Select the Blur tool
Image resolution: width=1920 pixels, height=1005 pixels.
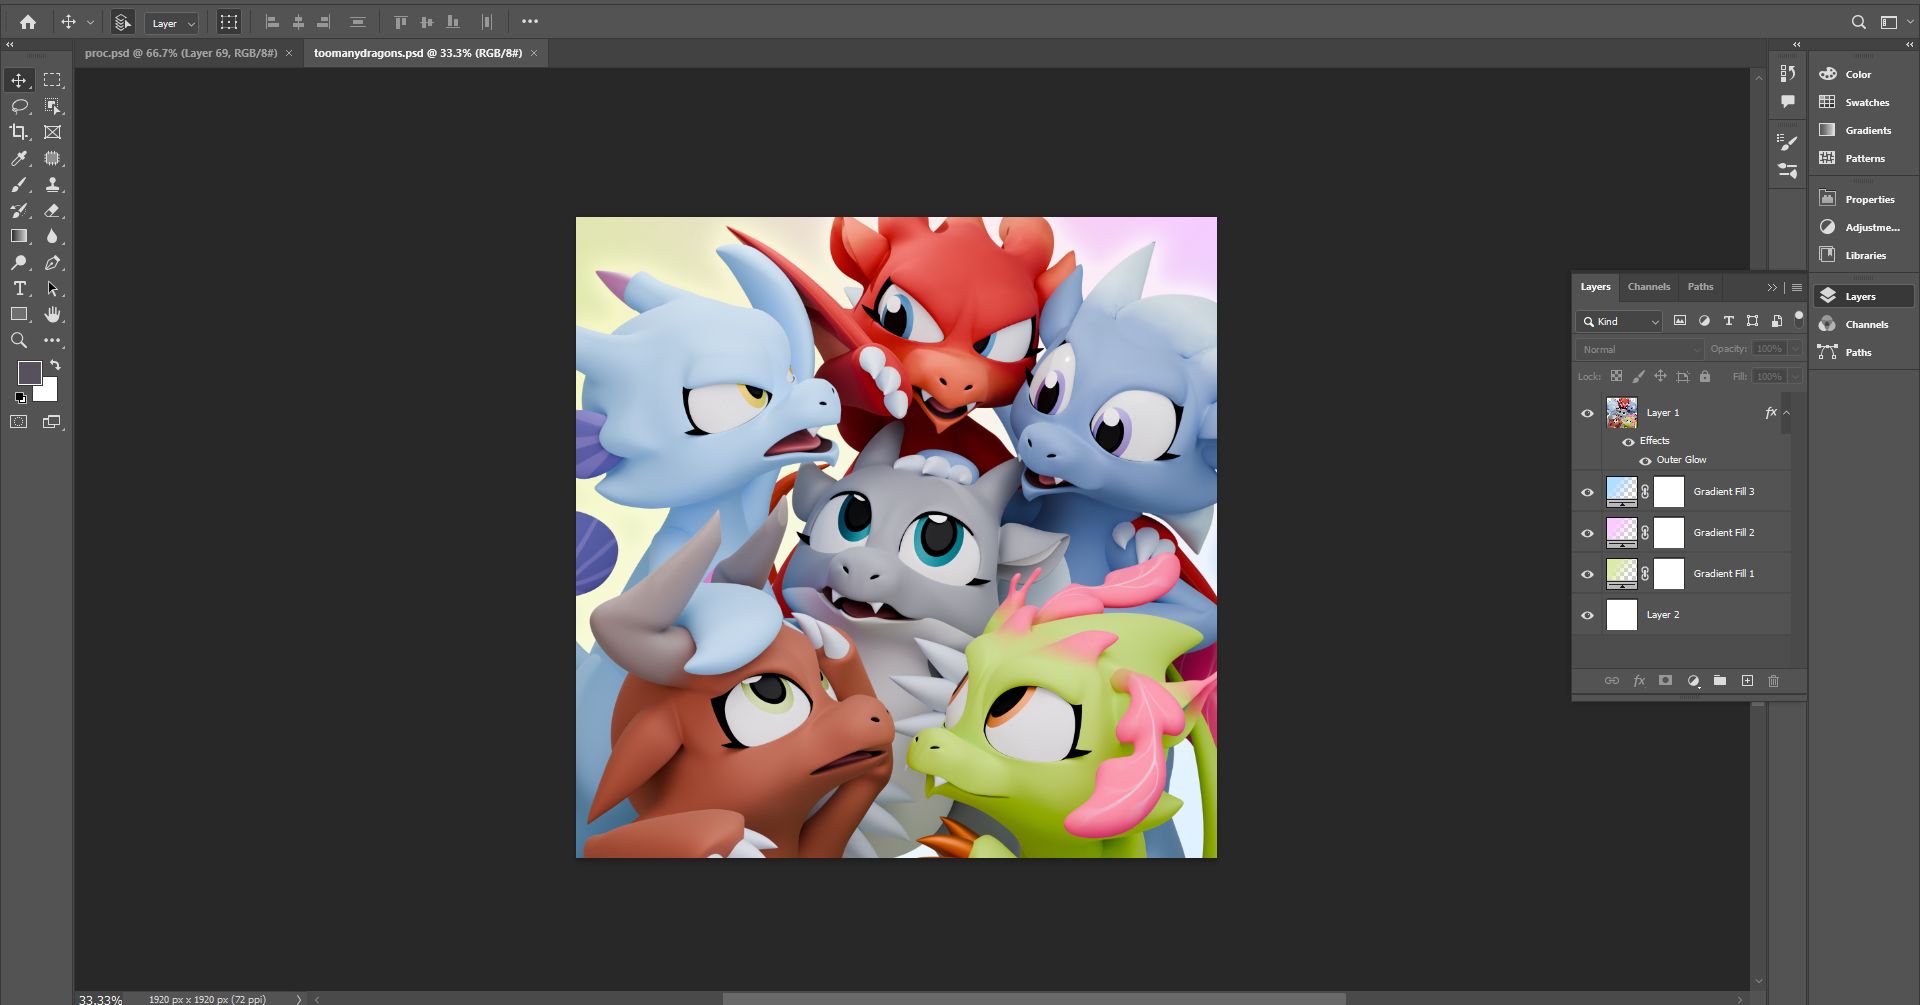point(52,237)
